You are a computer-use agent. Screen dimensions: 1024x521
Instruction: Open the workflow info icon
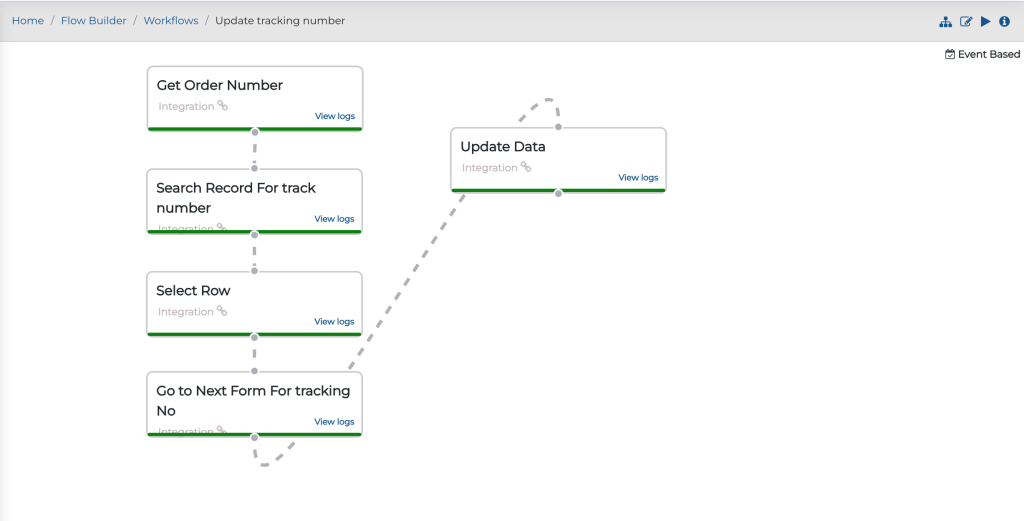pyautogui.click(x=1004, y=22)
